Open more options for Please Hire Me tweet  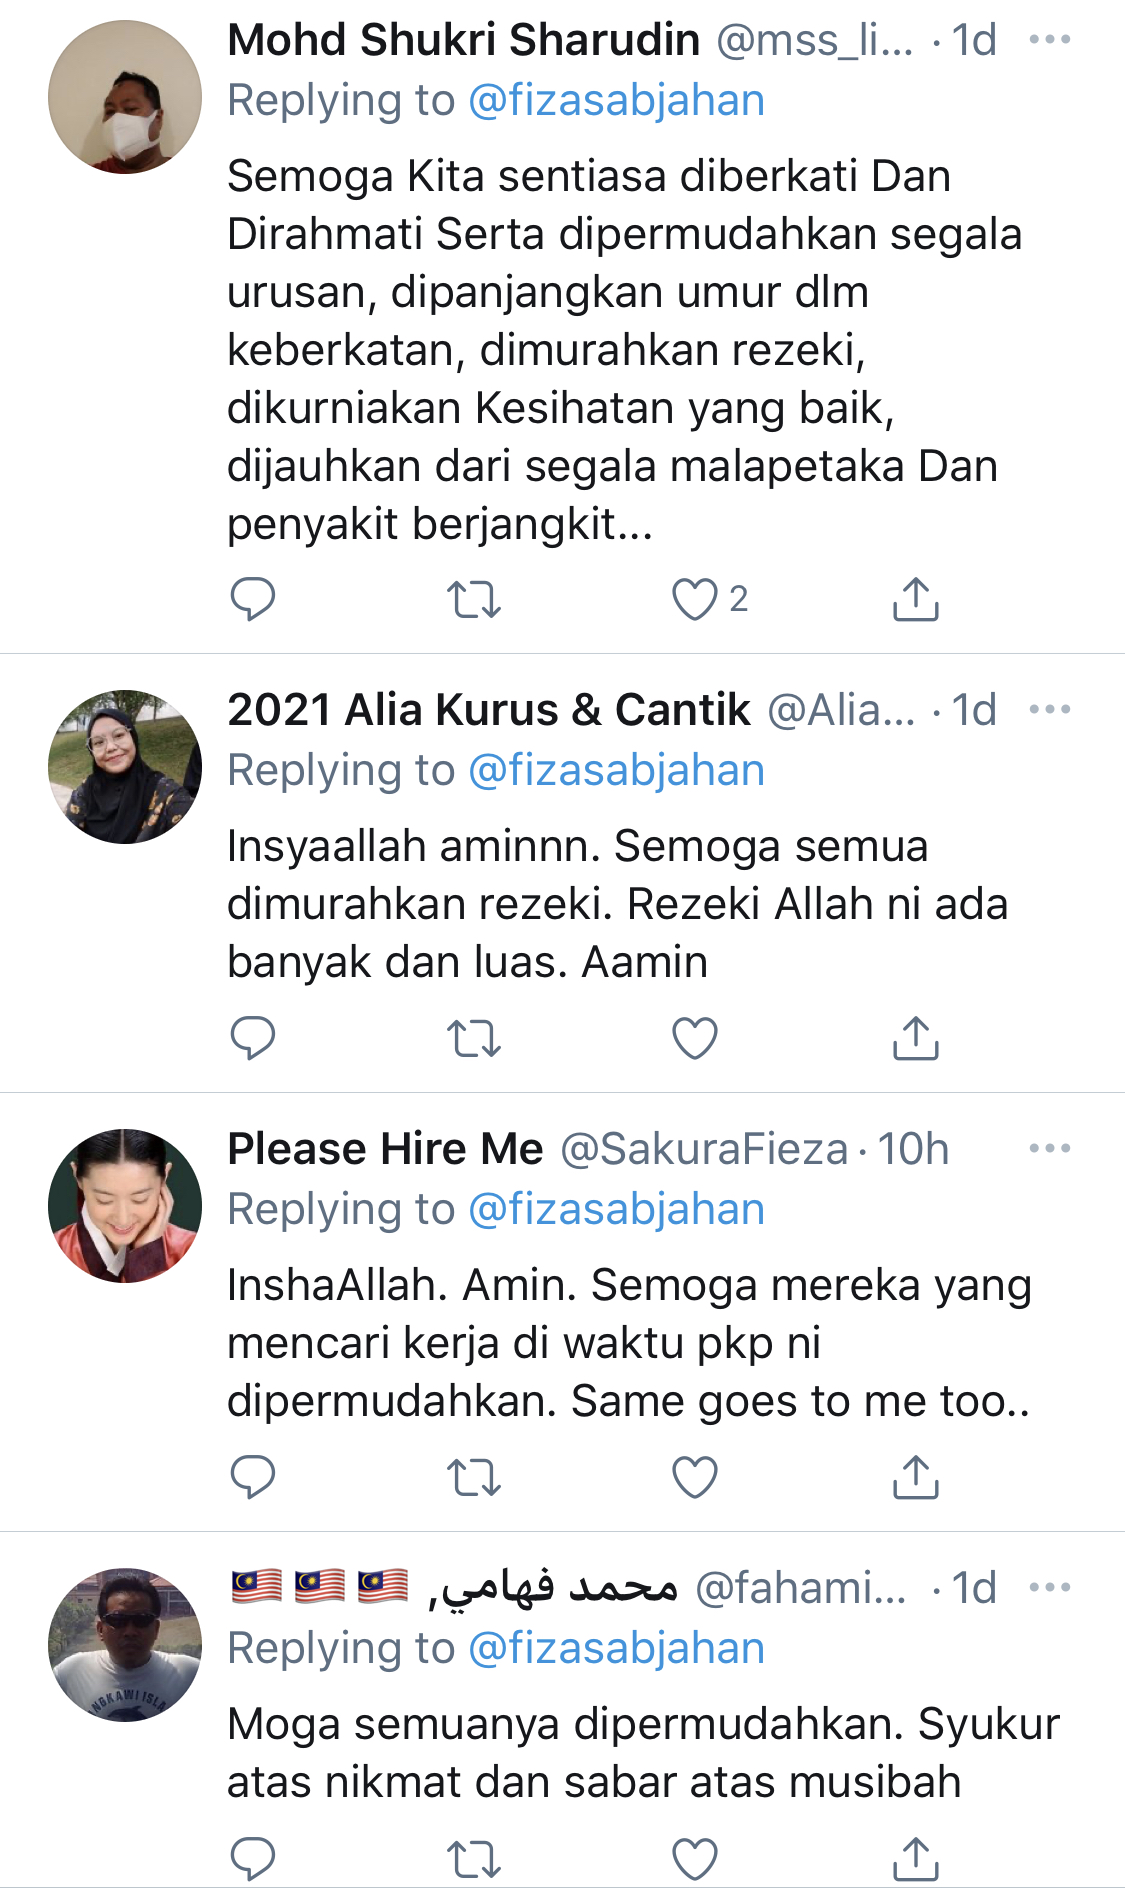[x=1049, y=1149]
